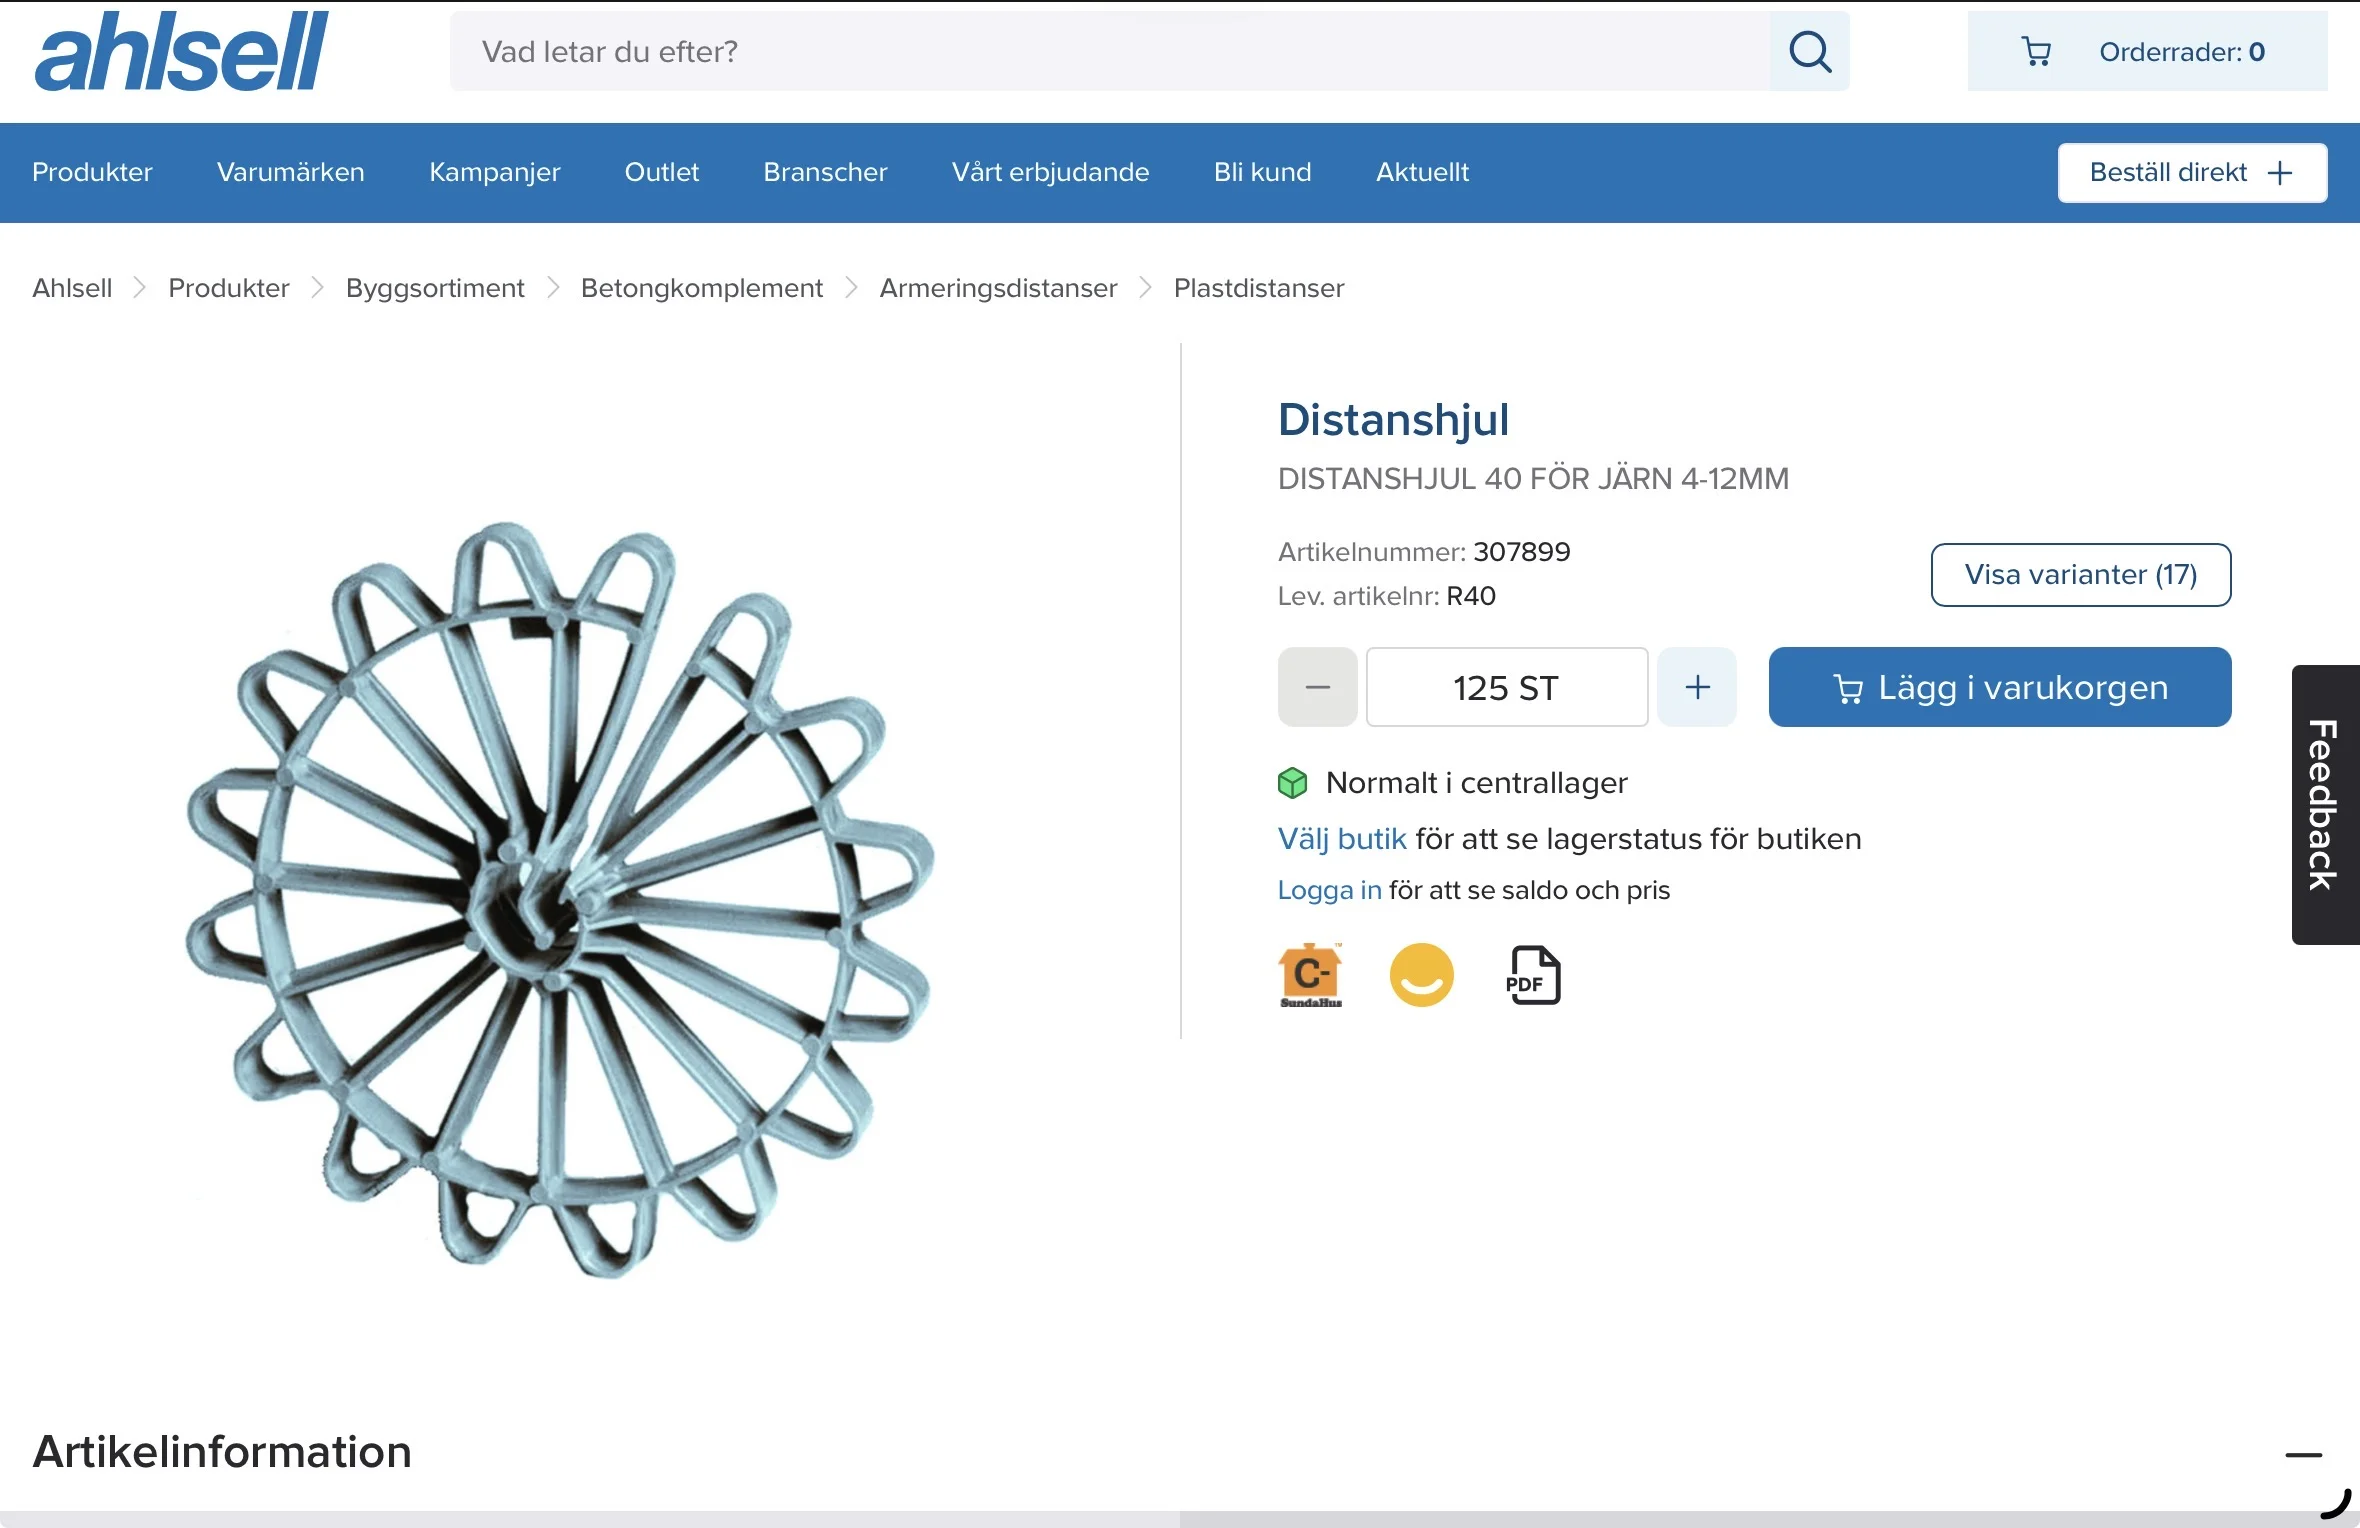2360x1528 pixels.
Task: Expand the Beställ direkt panel
Action: pyautogui.click(x=2192, y=173)
